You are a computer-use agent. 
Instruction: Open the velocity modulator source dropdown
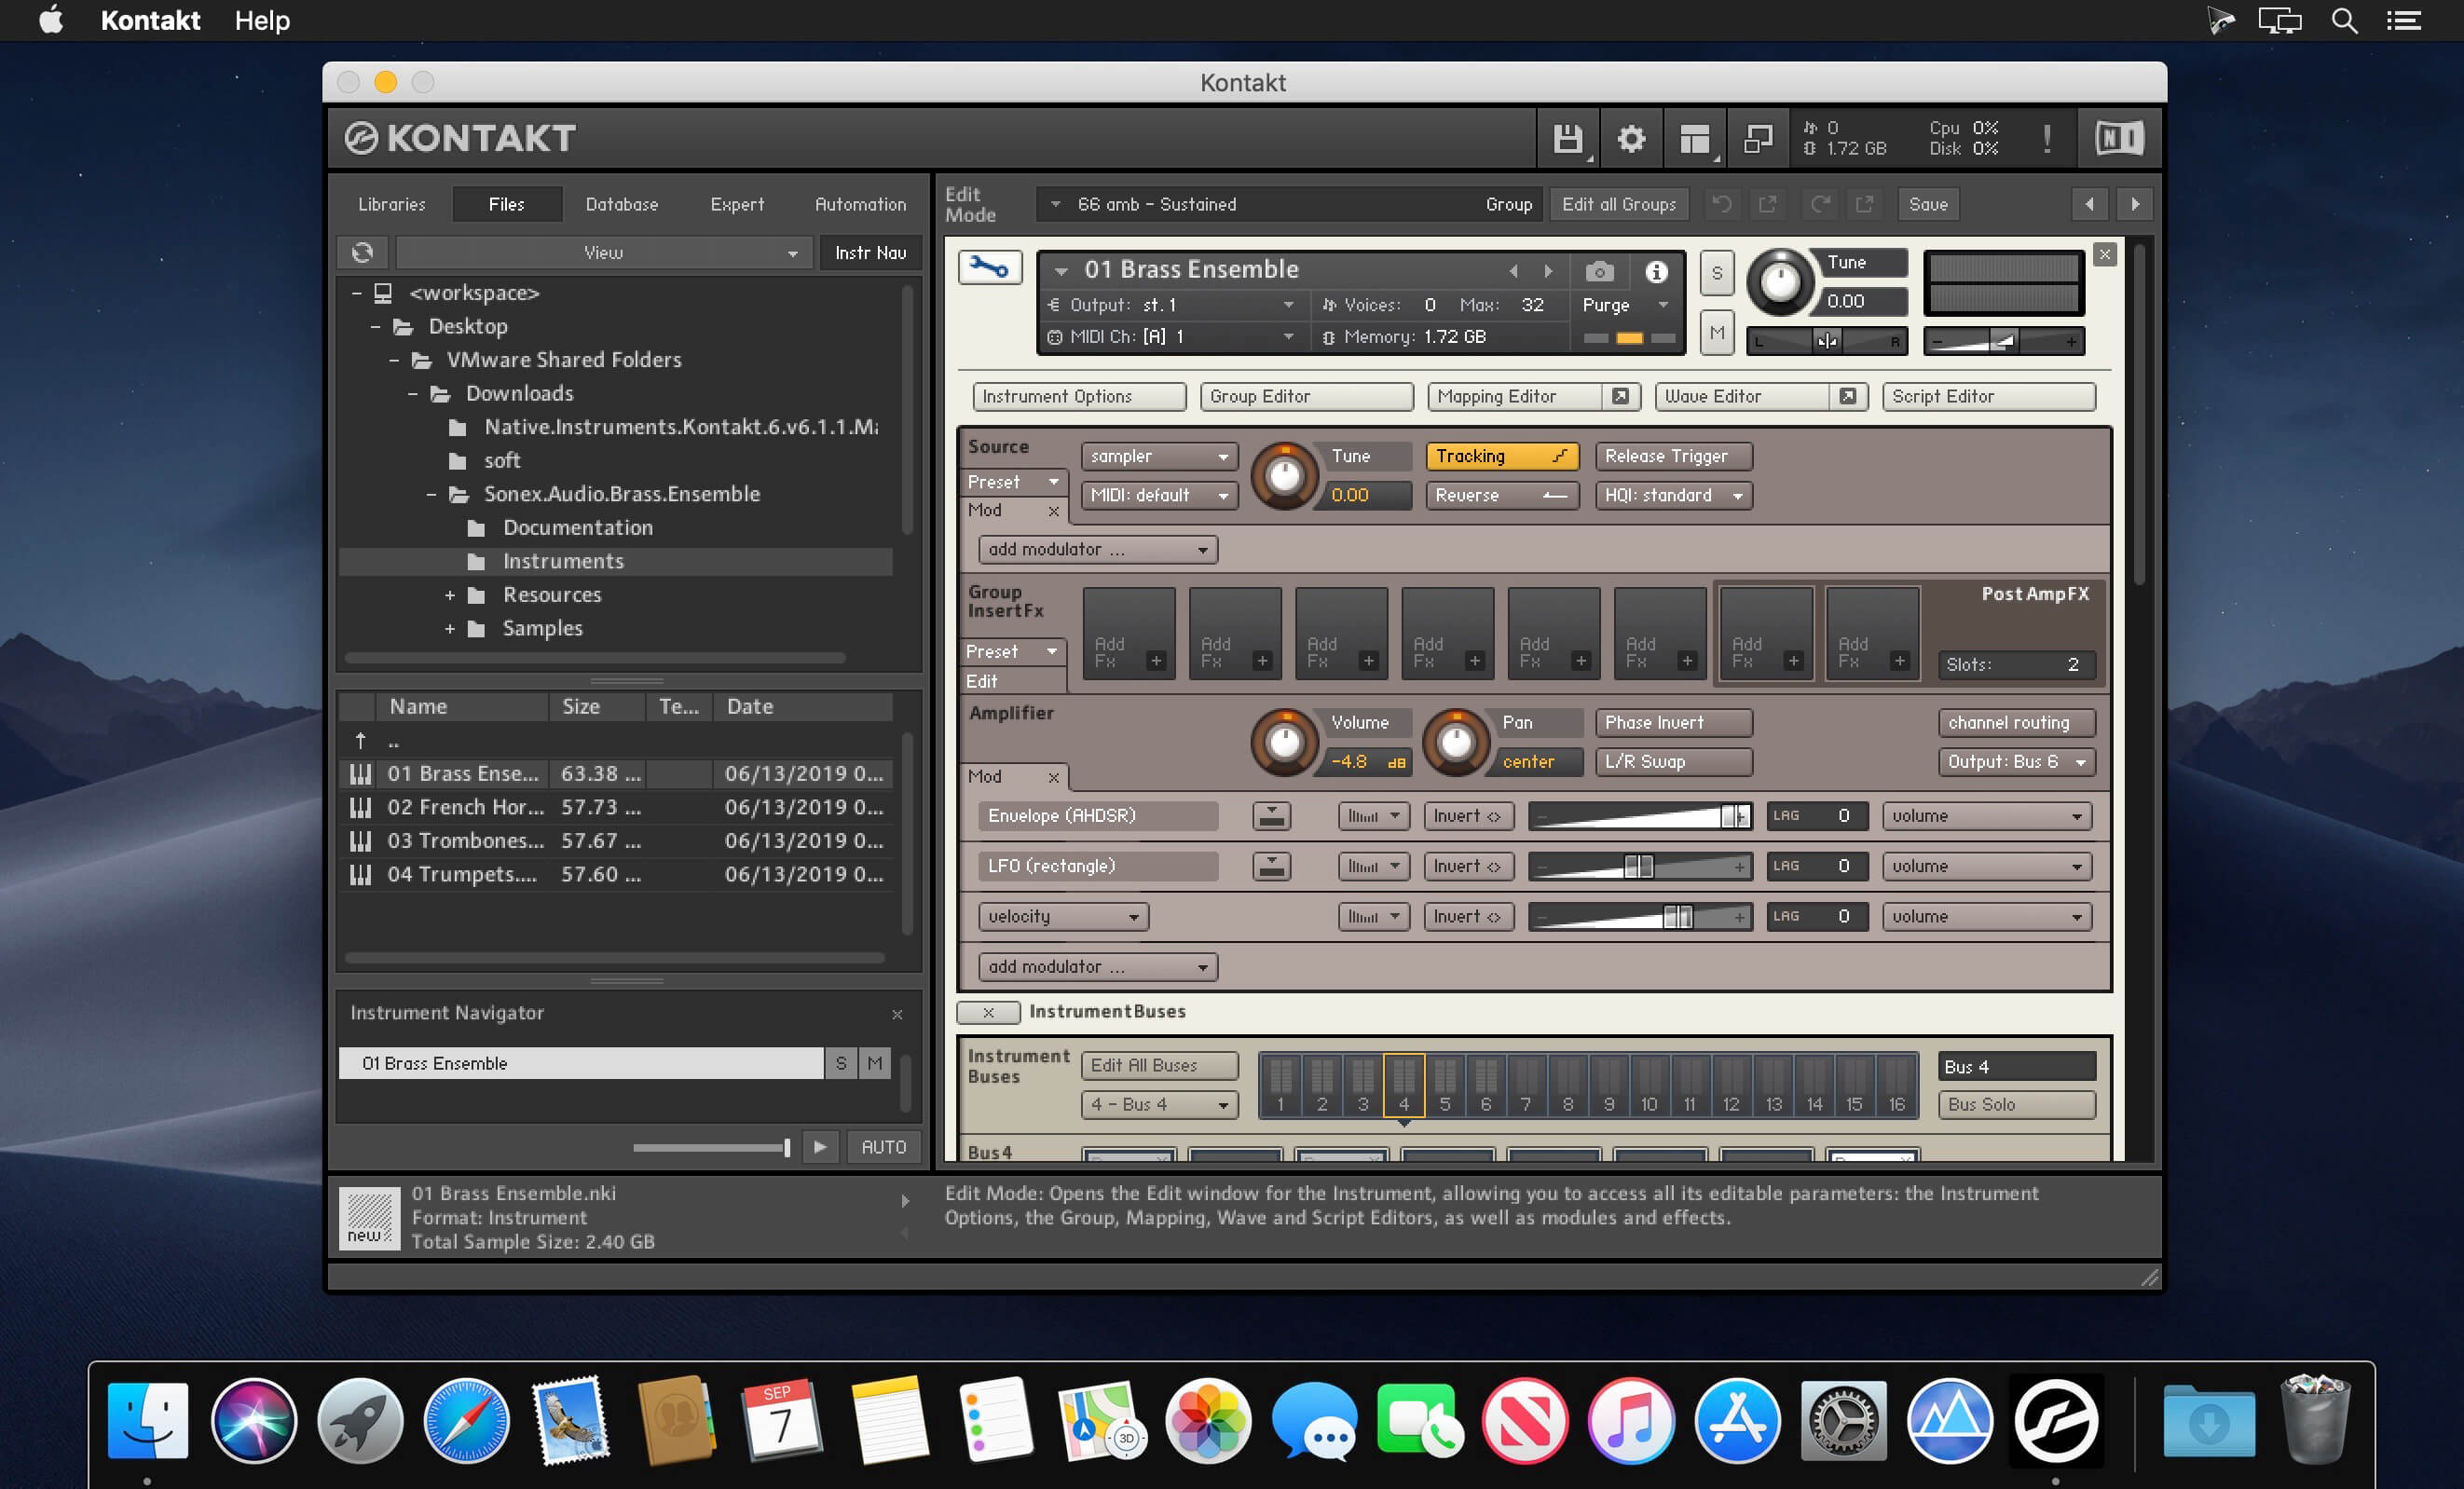(x=1063, y=916)
